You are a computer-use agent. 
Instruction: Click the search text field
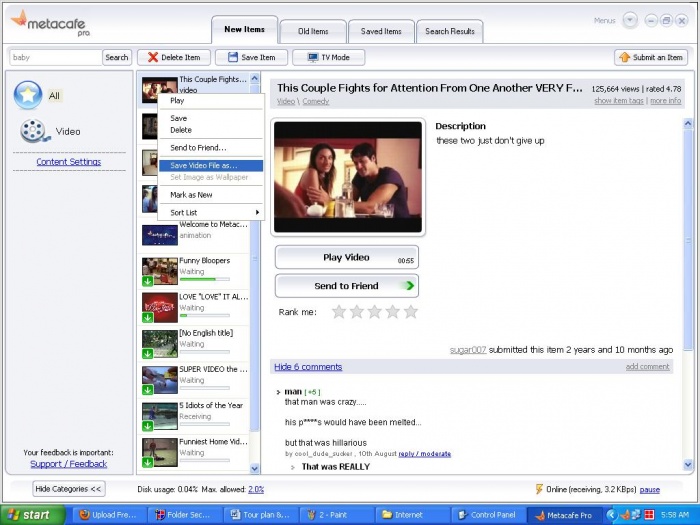click(56, 58)
